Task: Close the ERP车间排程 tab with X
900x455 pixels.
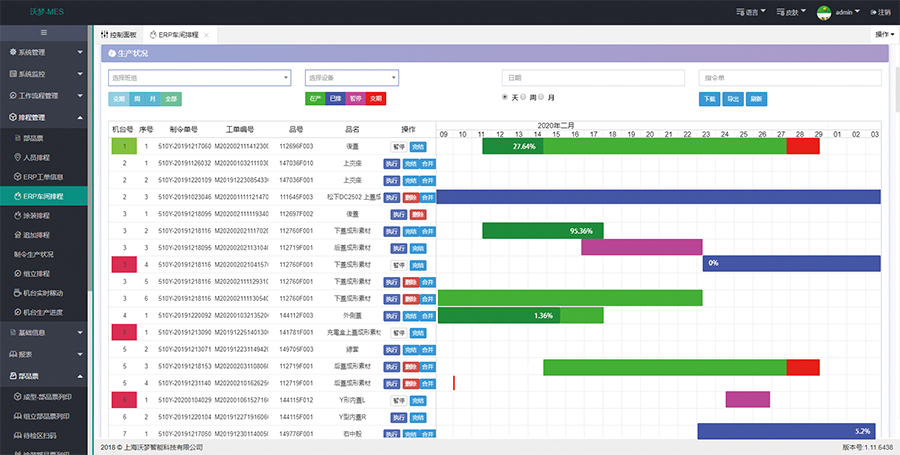Action: pyautogui.click(x=207, y=34)
